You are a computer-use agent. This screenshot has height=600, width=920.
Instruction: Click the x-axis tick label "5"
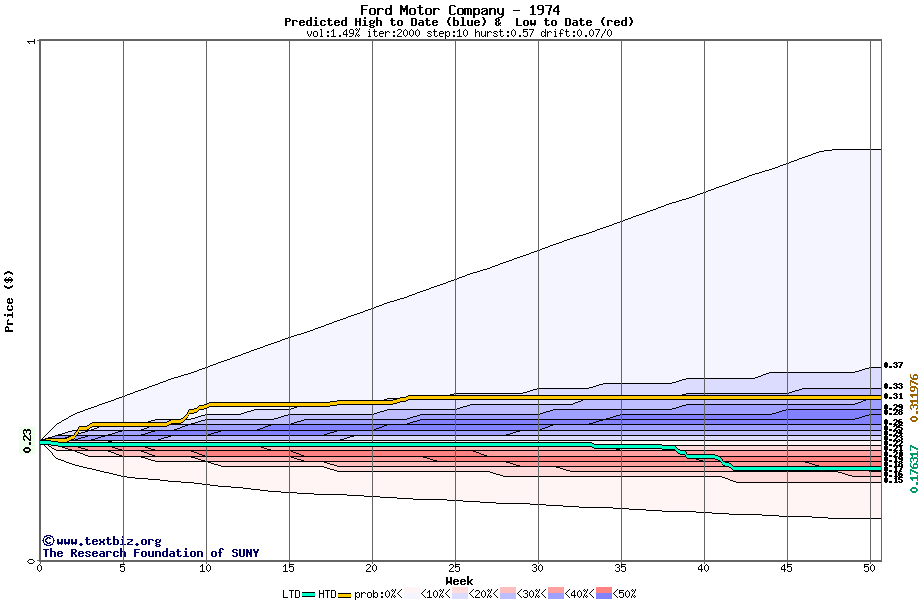(x=123, y=568)
